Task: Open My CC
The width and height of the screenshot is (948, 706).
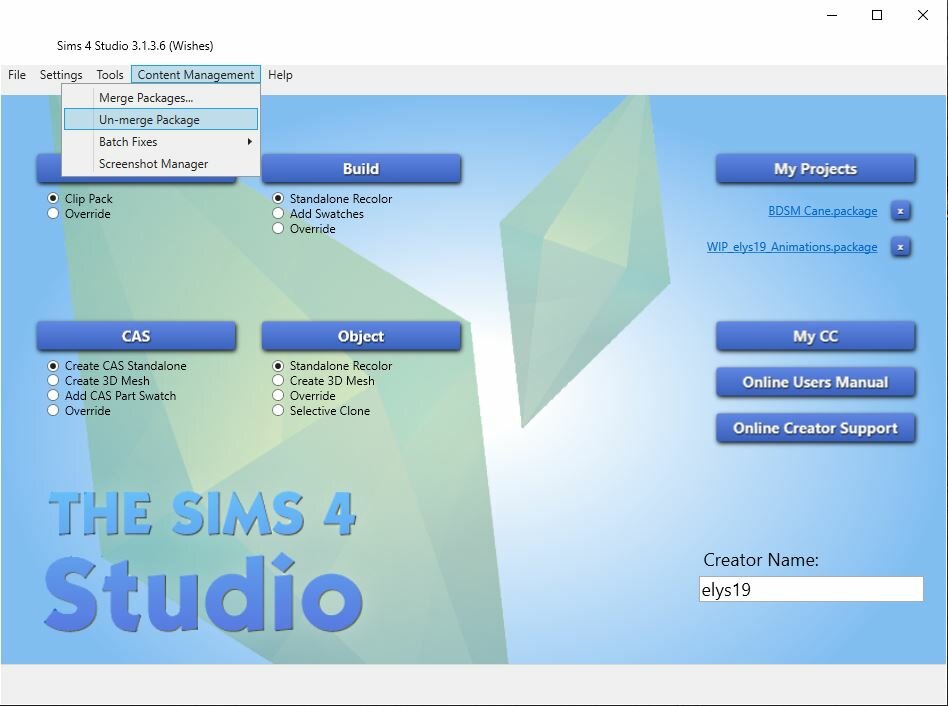Action: pos(816,336)
